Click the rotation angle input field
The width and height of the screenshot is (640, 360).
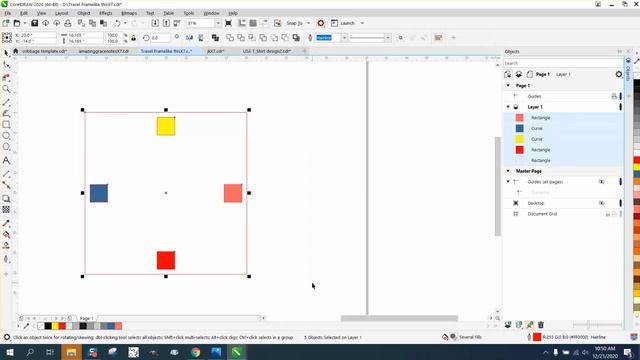(160, 38)
